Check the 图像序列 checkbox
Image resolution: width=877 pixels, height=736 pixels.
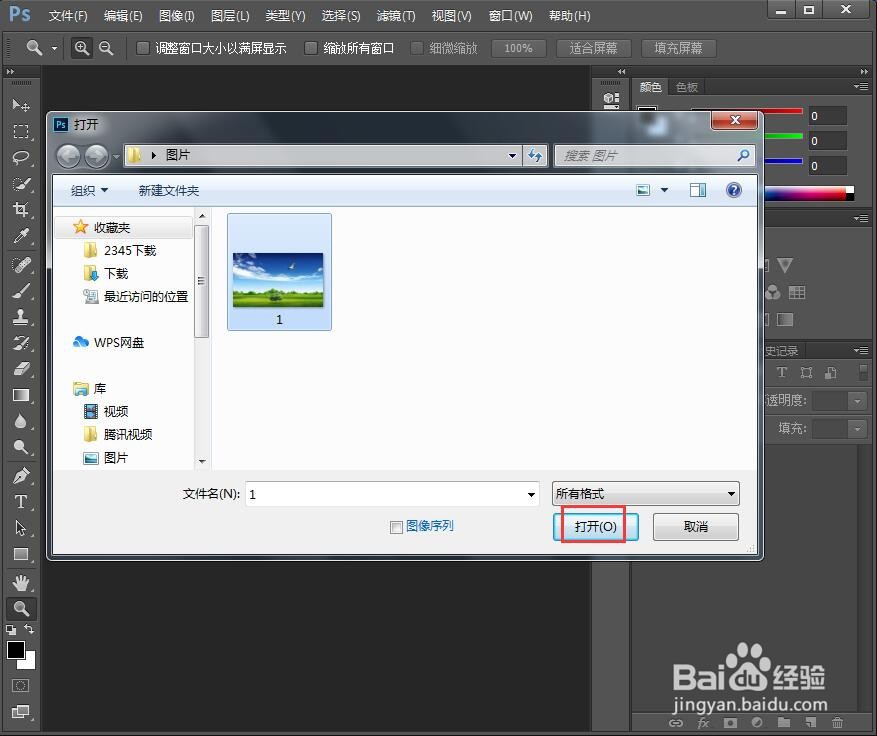[396, 527]
